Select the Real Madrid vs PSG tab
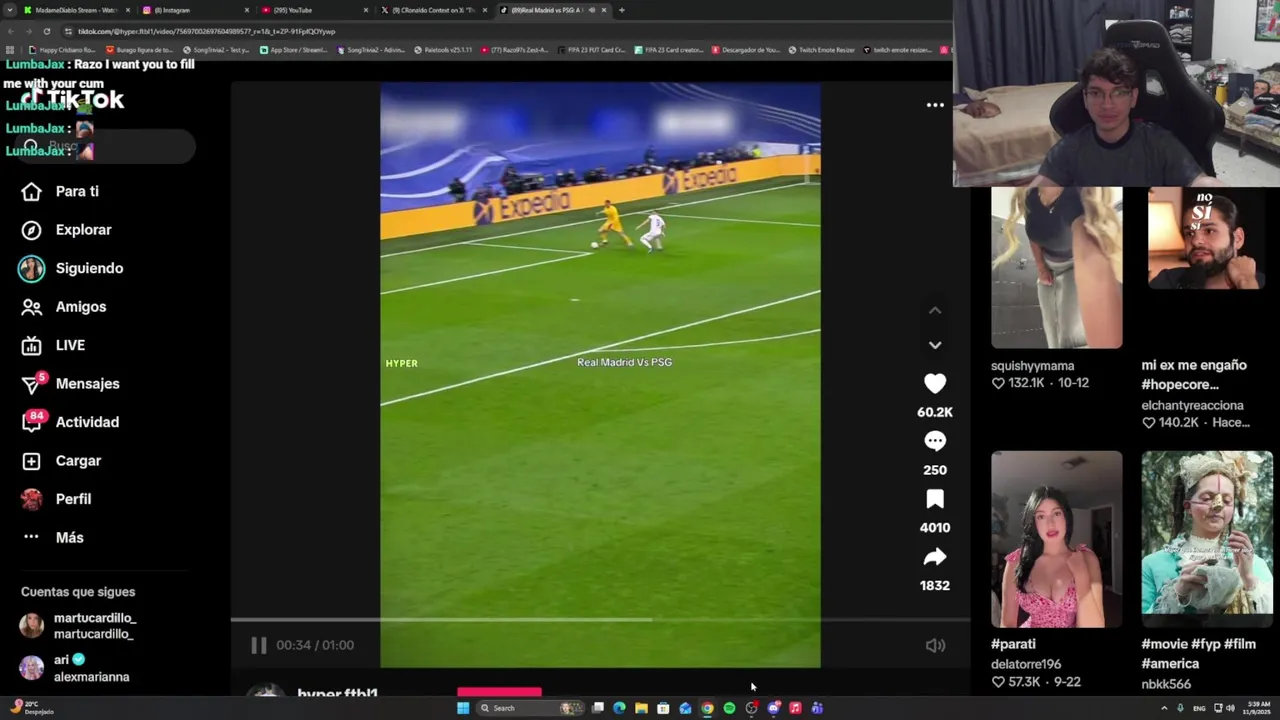 click(x=551, y=10)
